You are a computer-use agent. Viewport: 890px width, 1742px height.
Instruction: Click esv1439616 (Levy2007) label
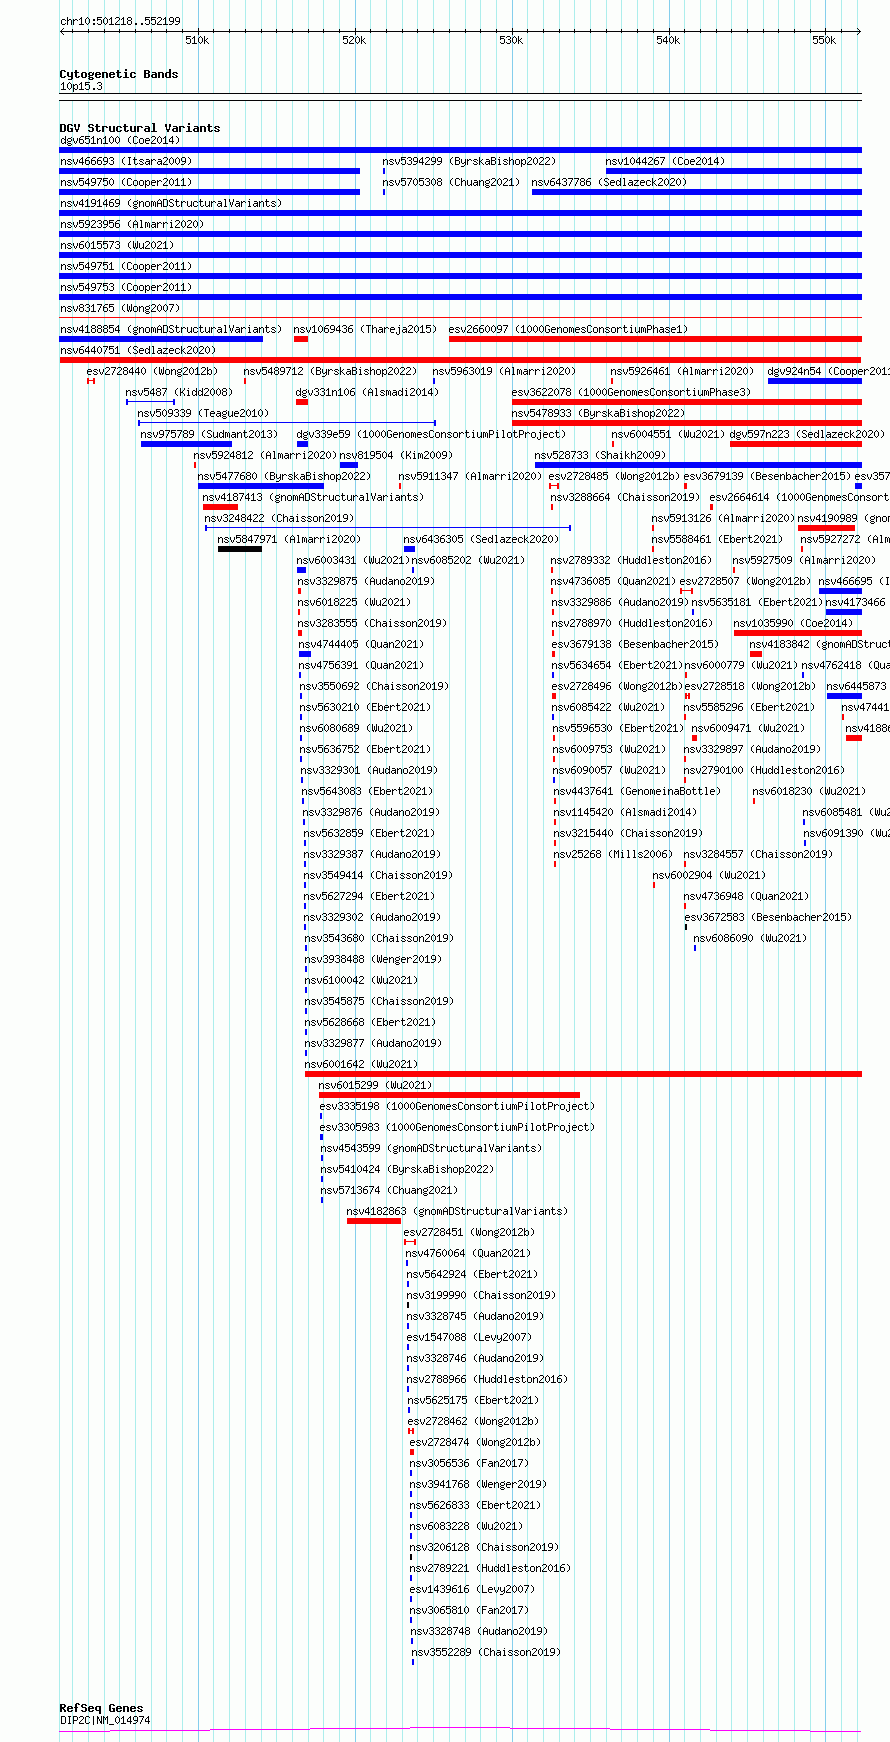472,1589
